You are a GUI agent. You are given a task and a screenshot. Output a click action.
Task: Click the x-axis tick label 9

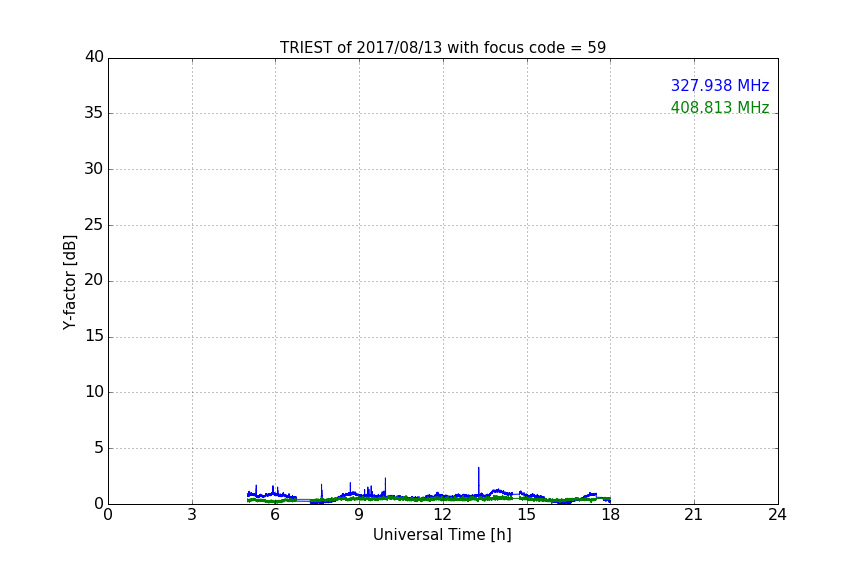(359, 515)
